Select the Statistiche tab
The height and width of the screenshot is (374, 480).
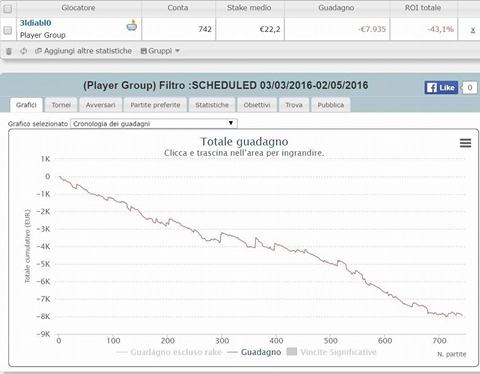pyautogui.click(x=212, y=105)
